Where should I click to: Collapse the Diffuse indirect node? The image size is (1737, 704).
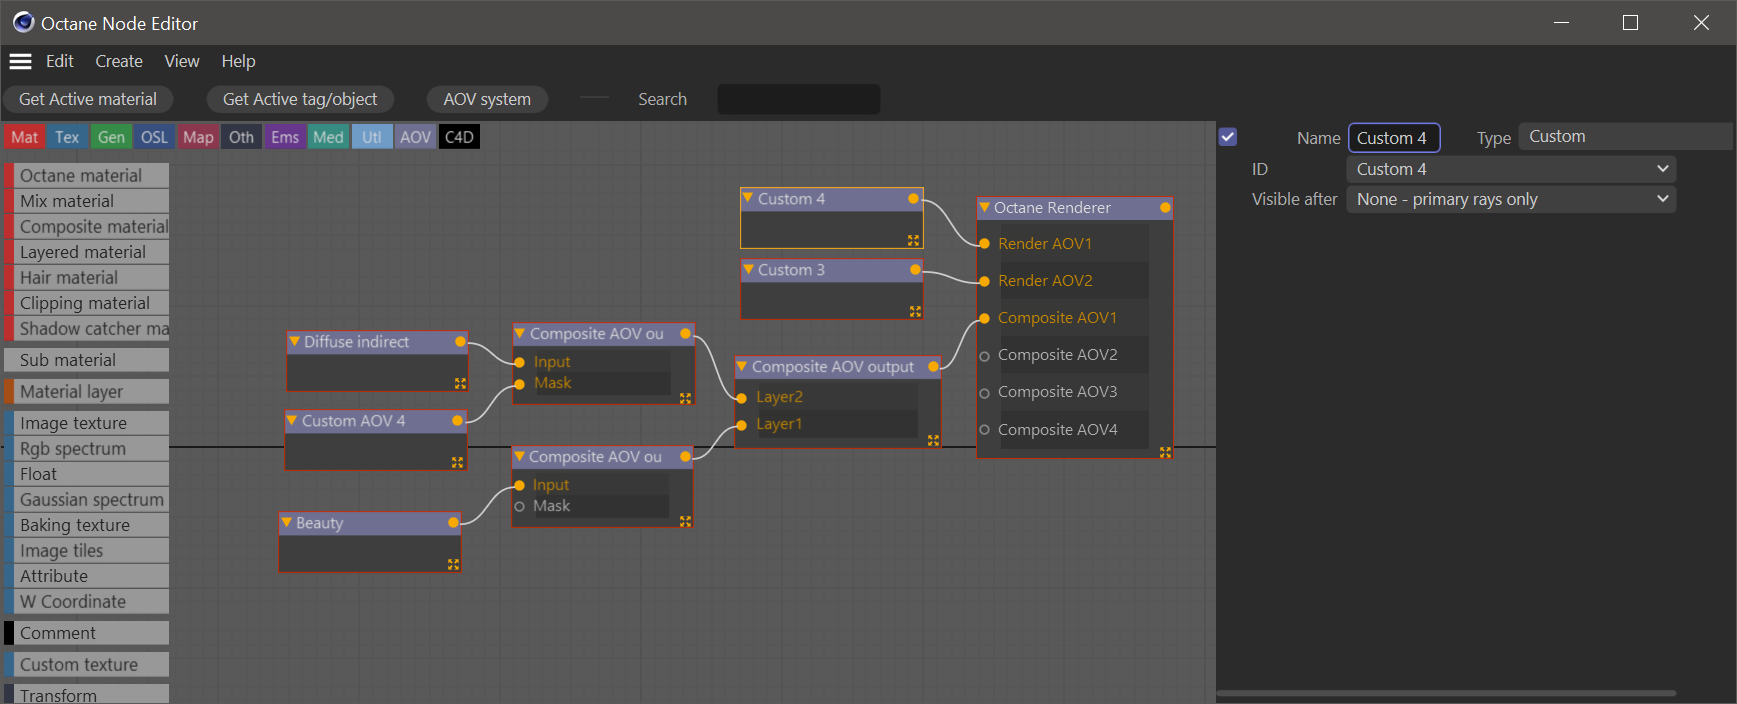294,341
